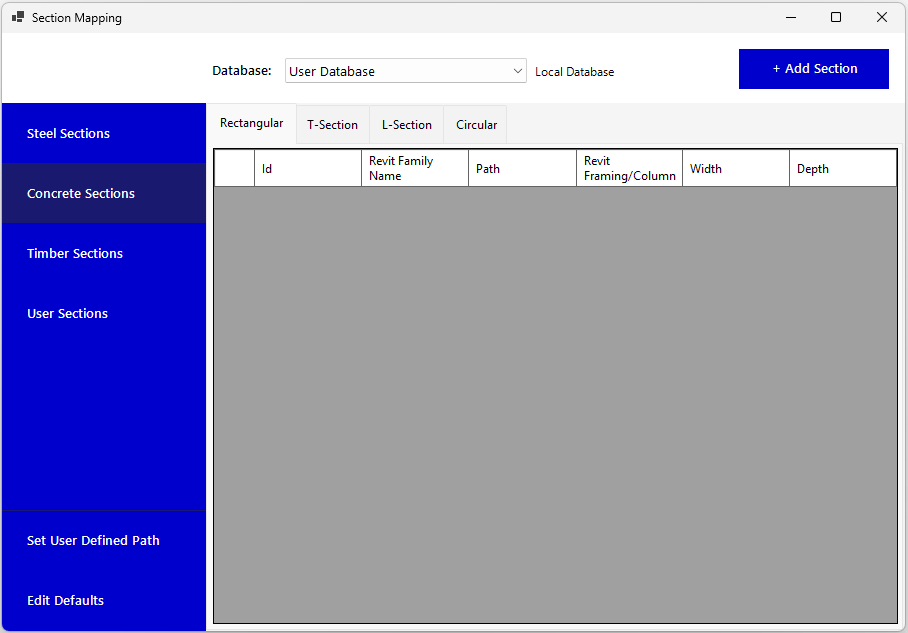Maximize the Section Mapping window

pos(836,17)
